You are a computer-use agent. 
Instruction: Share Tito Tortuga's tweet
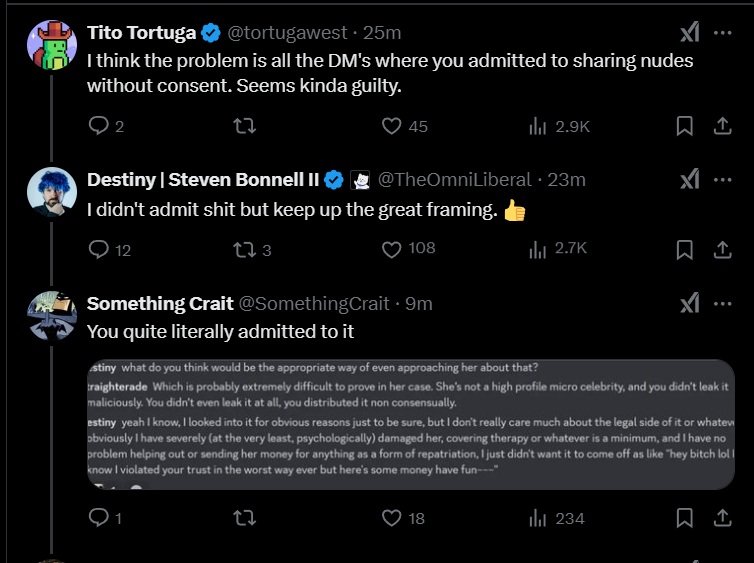coord(721,126)
